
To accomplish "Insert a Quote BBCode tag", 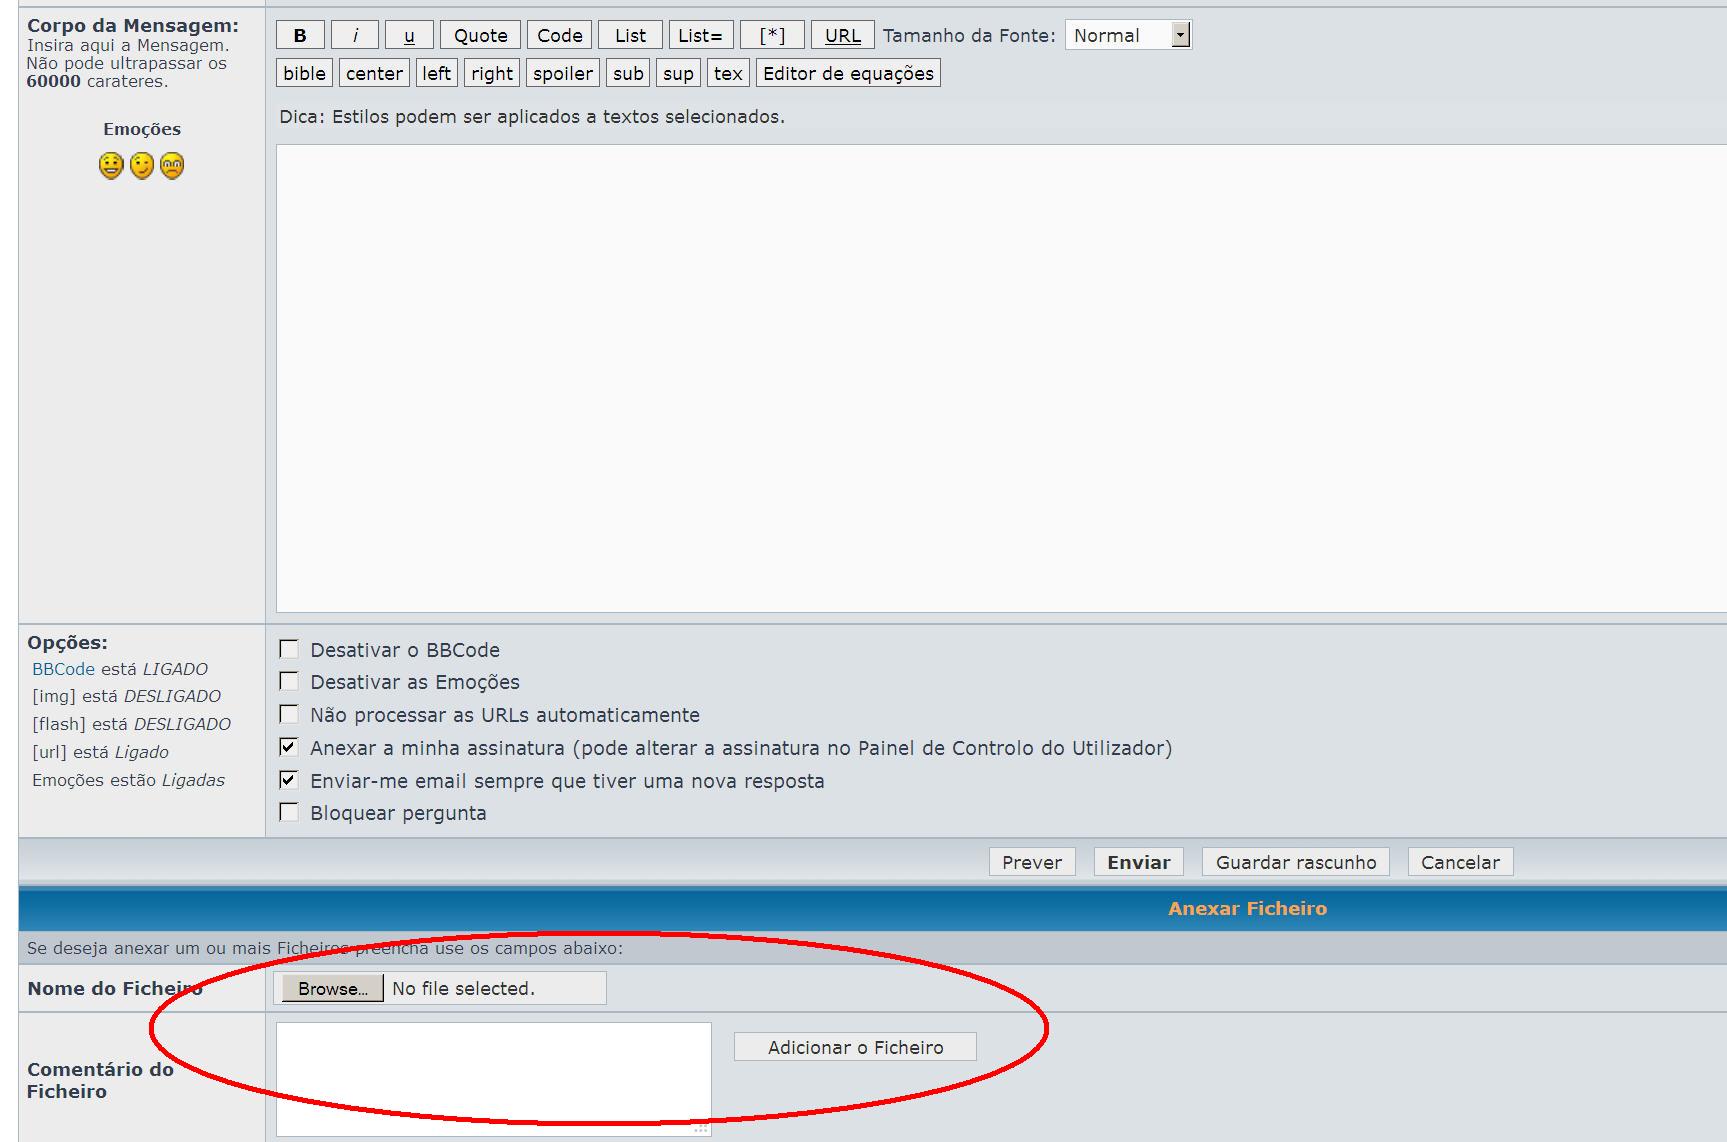I will [481, 35].
